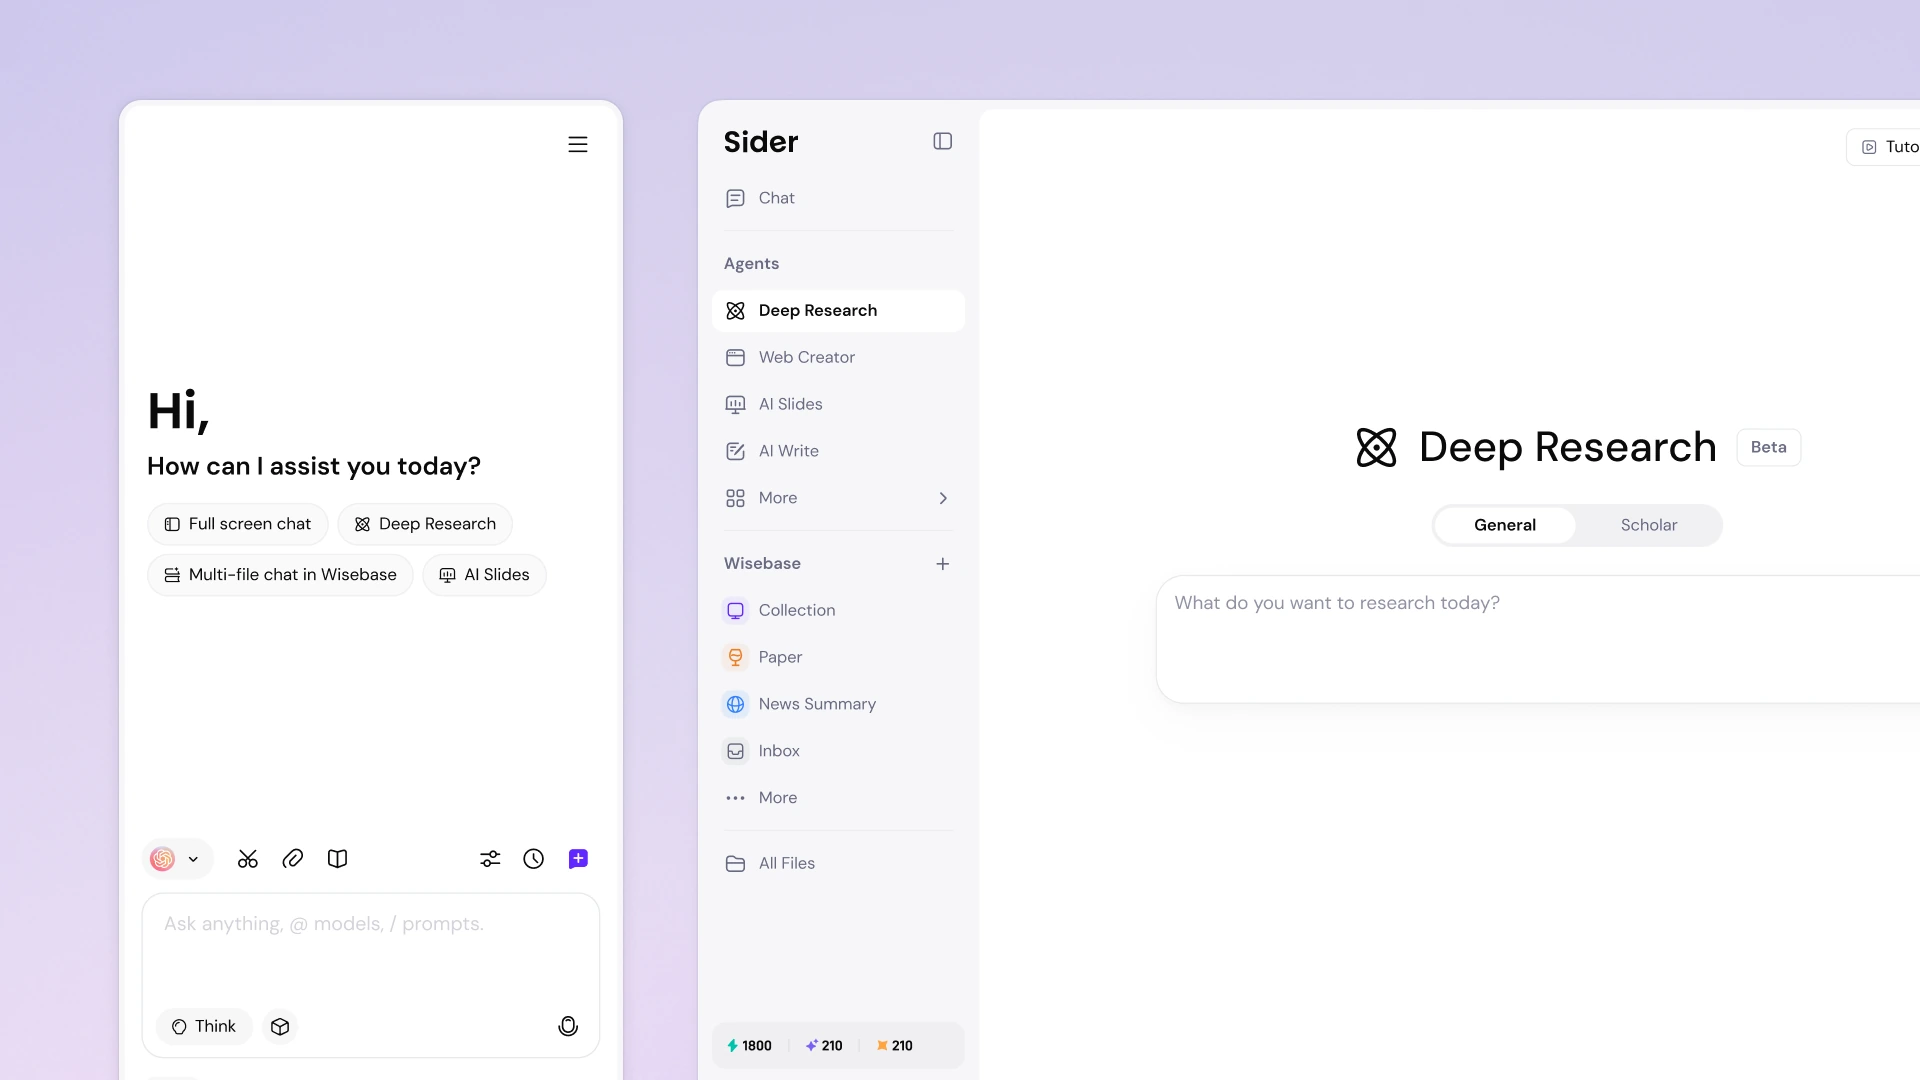This screenshot has width=1920, height=1080.
Task: Open the hamburger menu in the chat panel
Action: tap(578, 144)
